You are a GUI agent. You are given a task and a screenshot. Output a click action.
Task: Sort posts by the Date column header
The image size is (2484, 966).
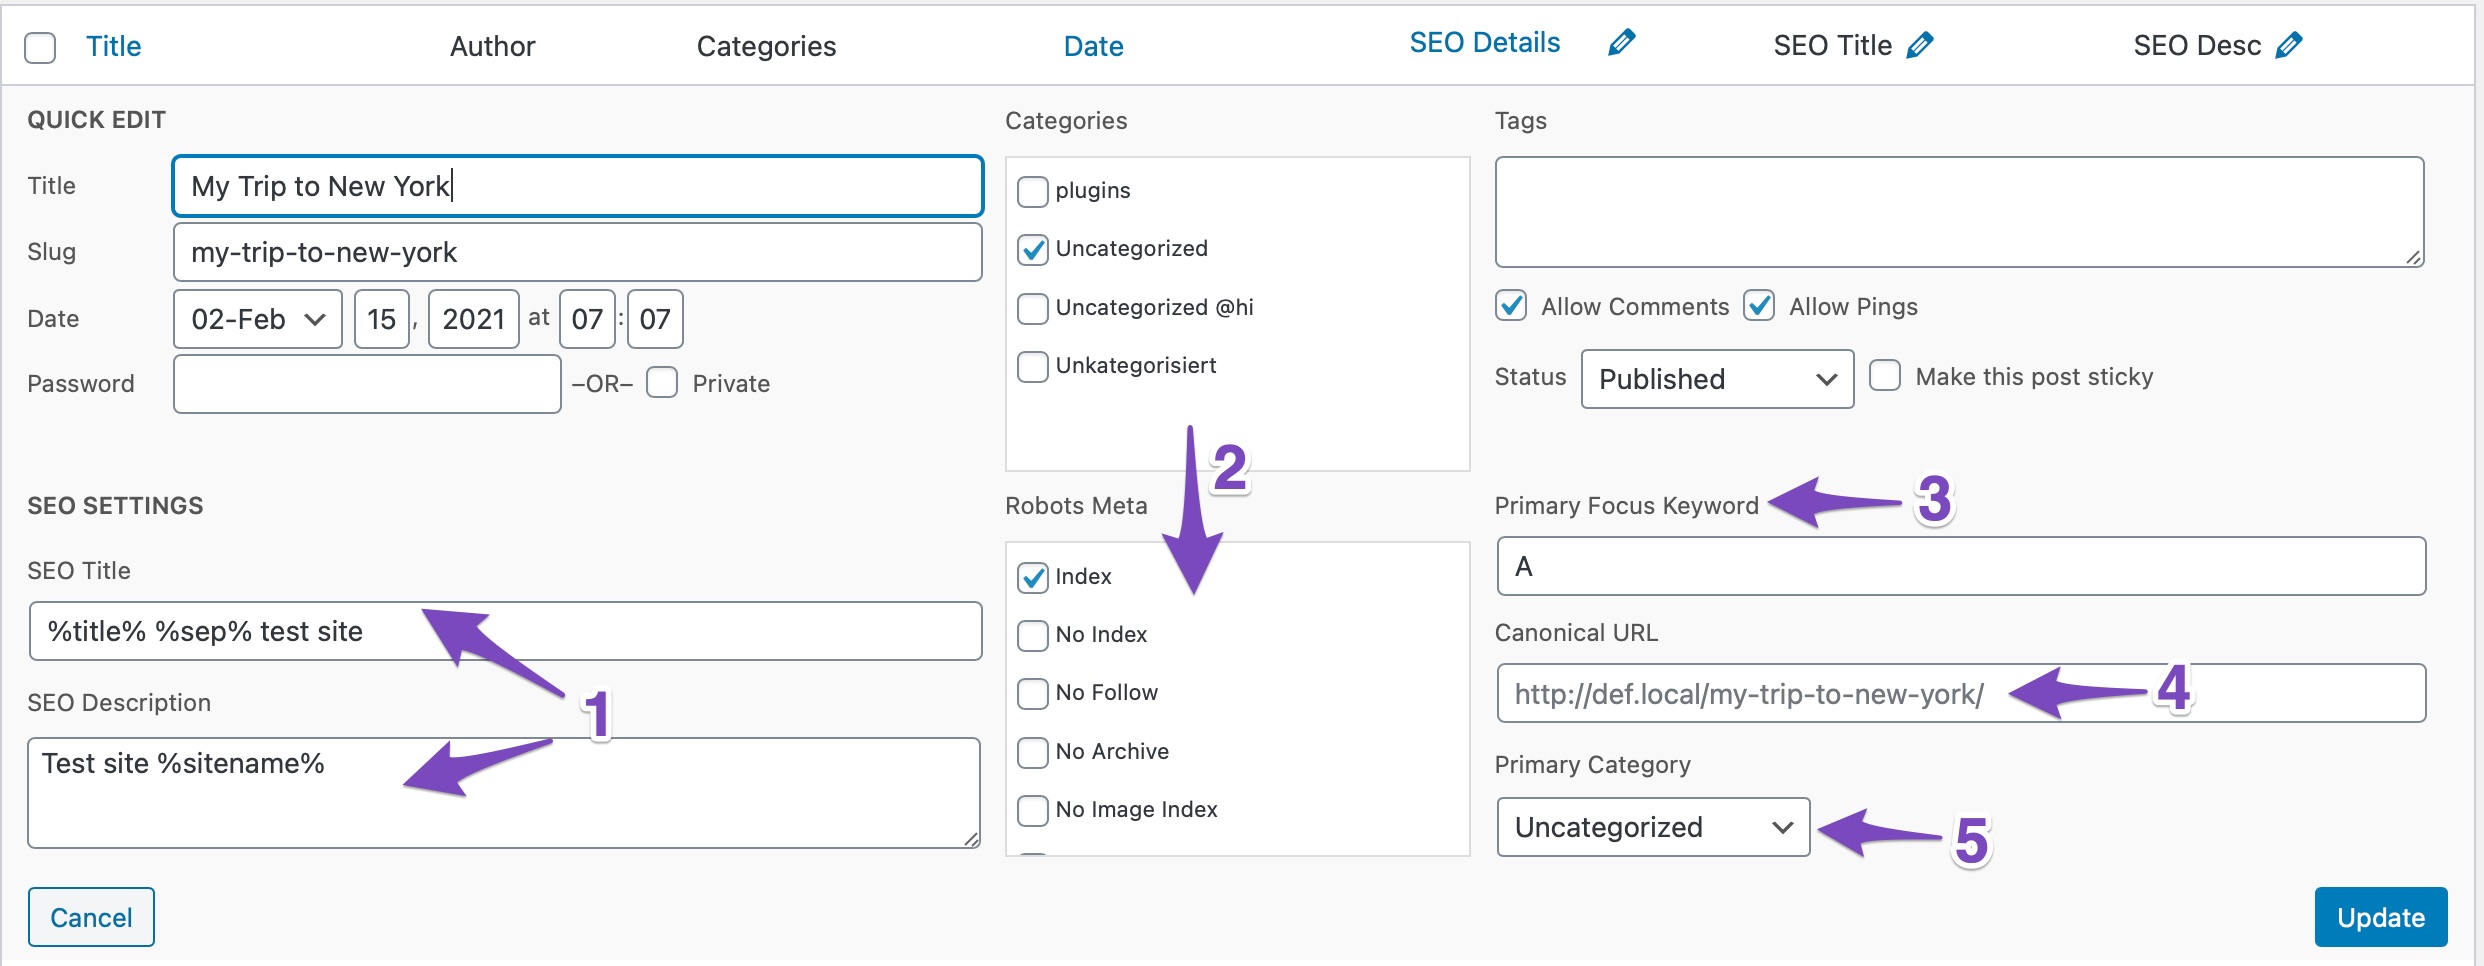(x=1093, y=46)
